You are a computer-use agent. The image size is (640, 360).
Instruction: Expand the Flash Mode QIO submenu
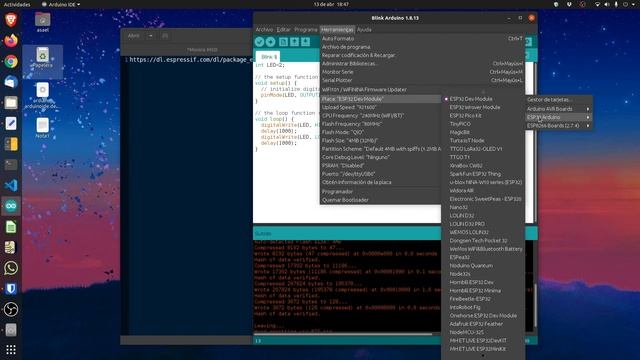[380, 132]
